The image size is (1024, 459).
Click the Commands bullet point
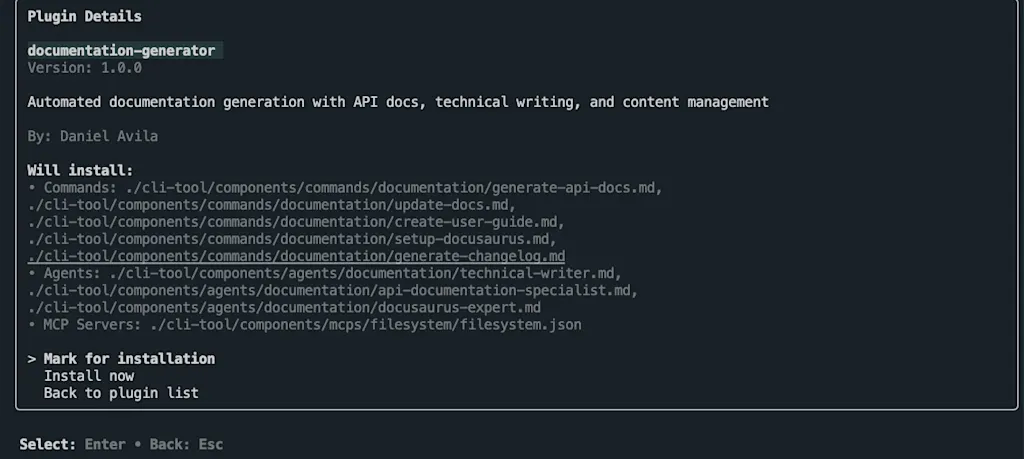point(31,188)
